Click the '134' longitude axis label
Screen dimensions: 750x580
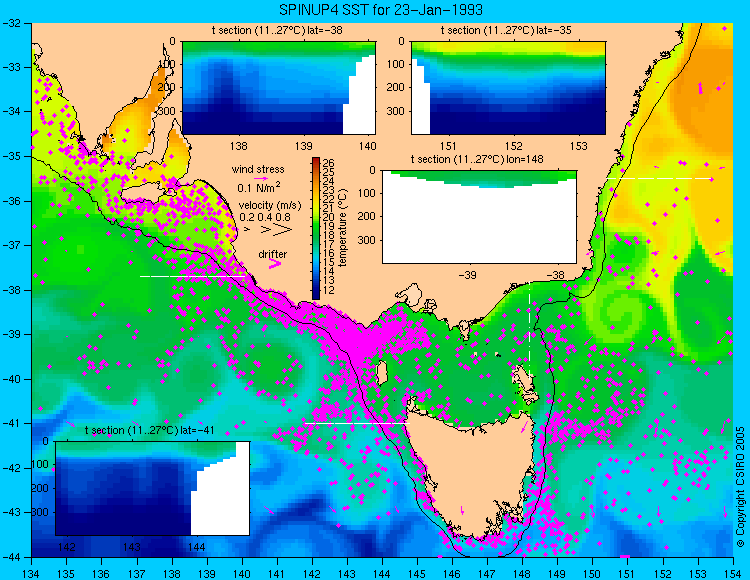pos(31,574)
